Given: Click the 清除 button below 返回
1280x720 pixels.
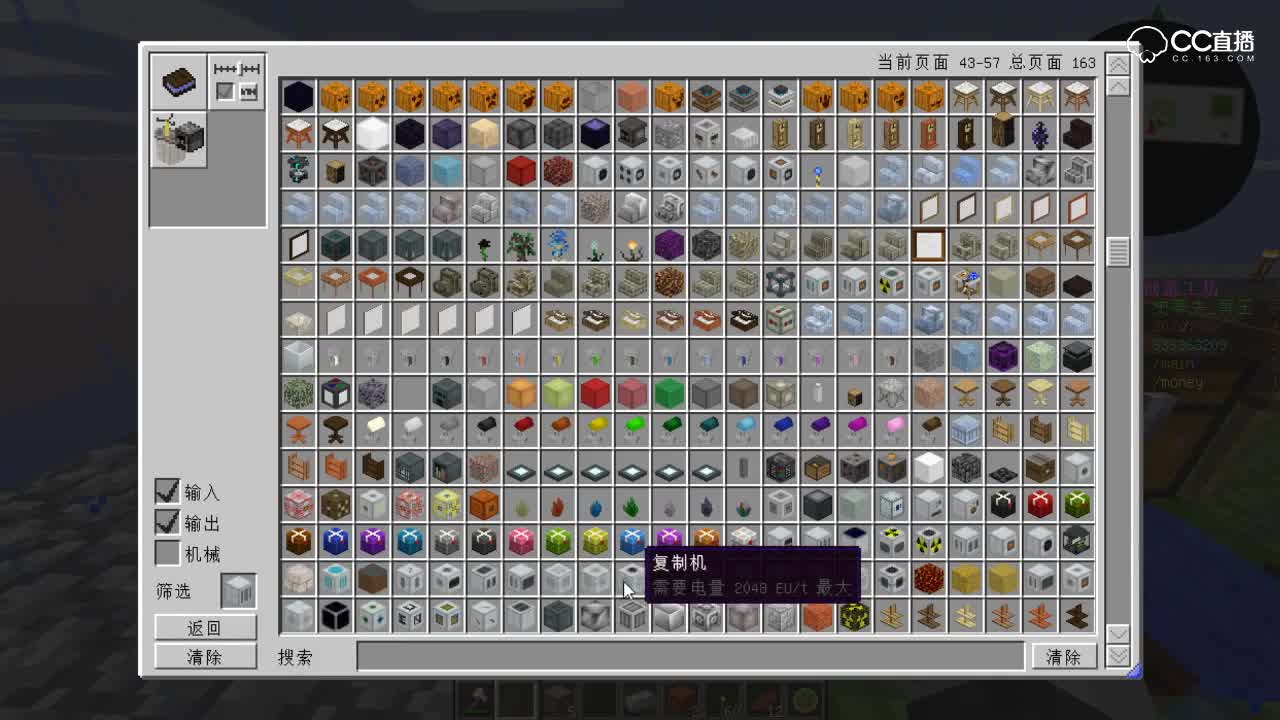Looking at the screenshot, I should pos(205,657).
